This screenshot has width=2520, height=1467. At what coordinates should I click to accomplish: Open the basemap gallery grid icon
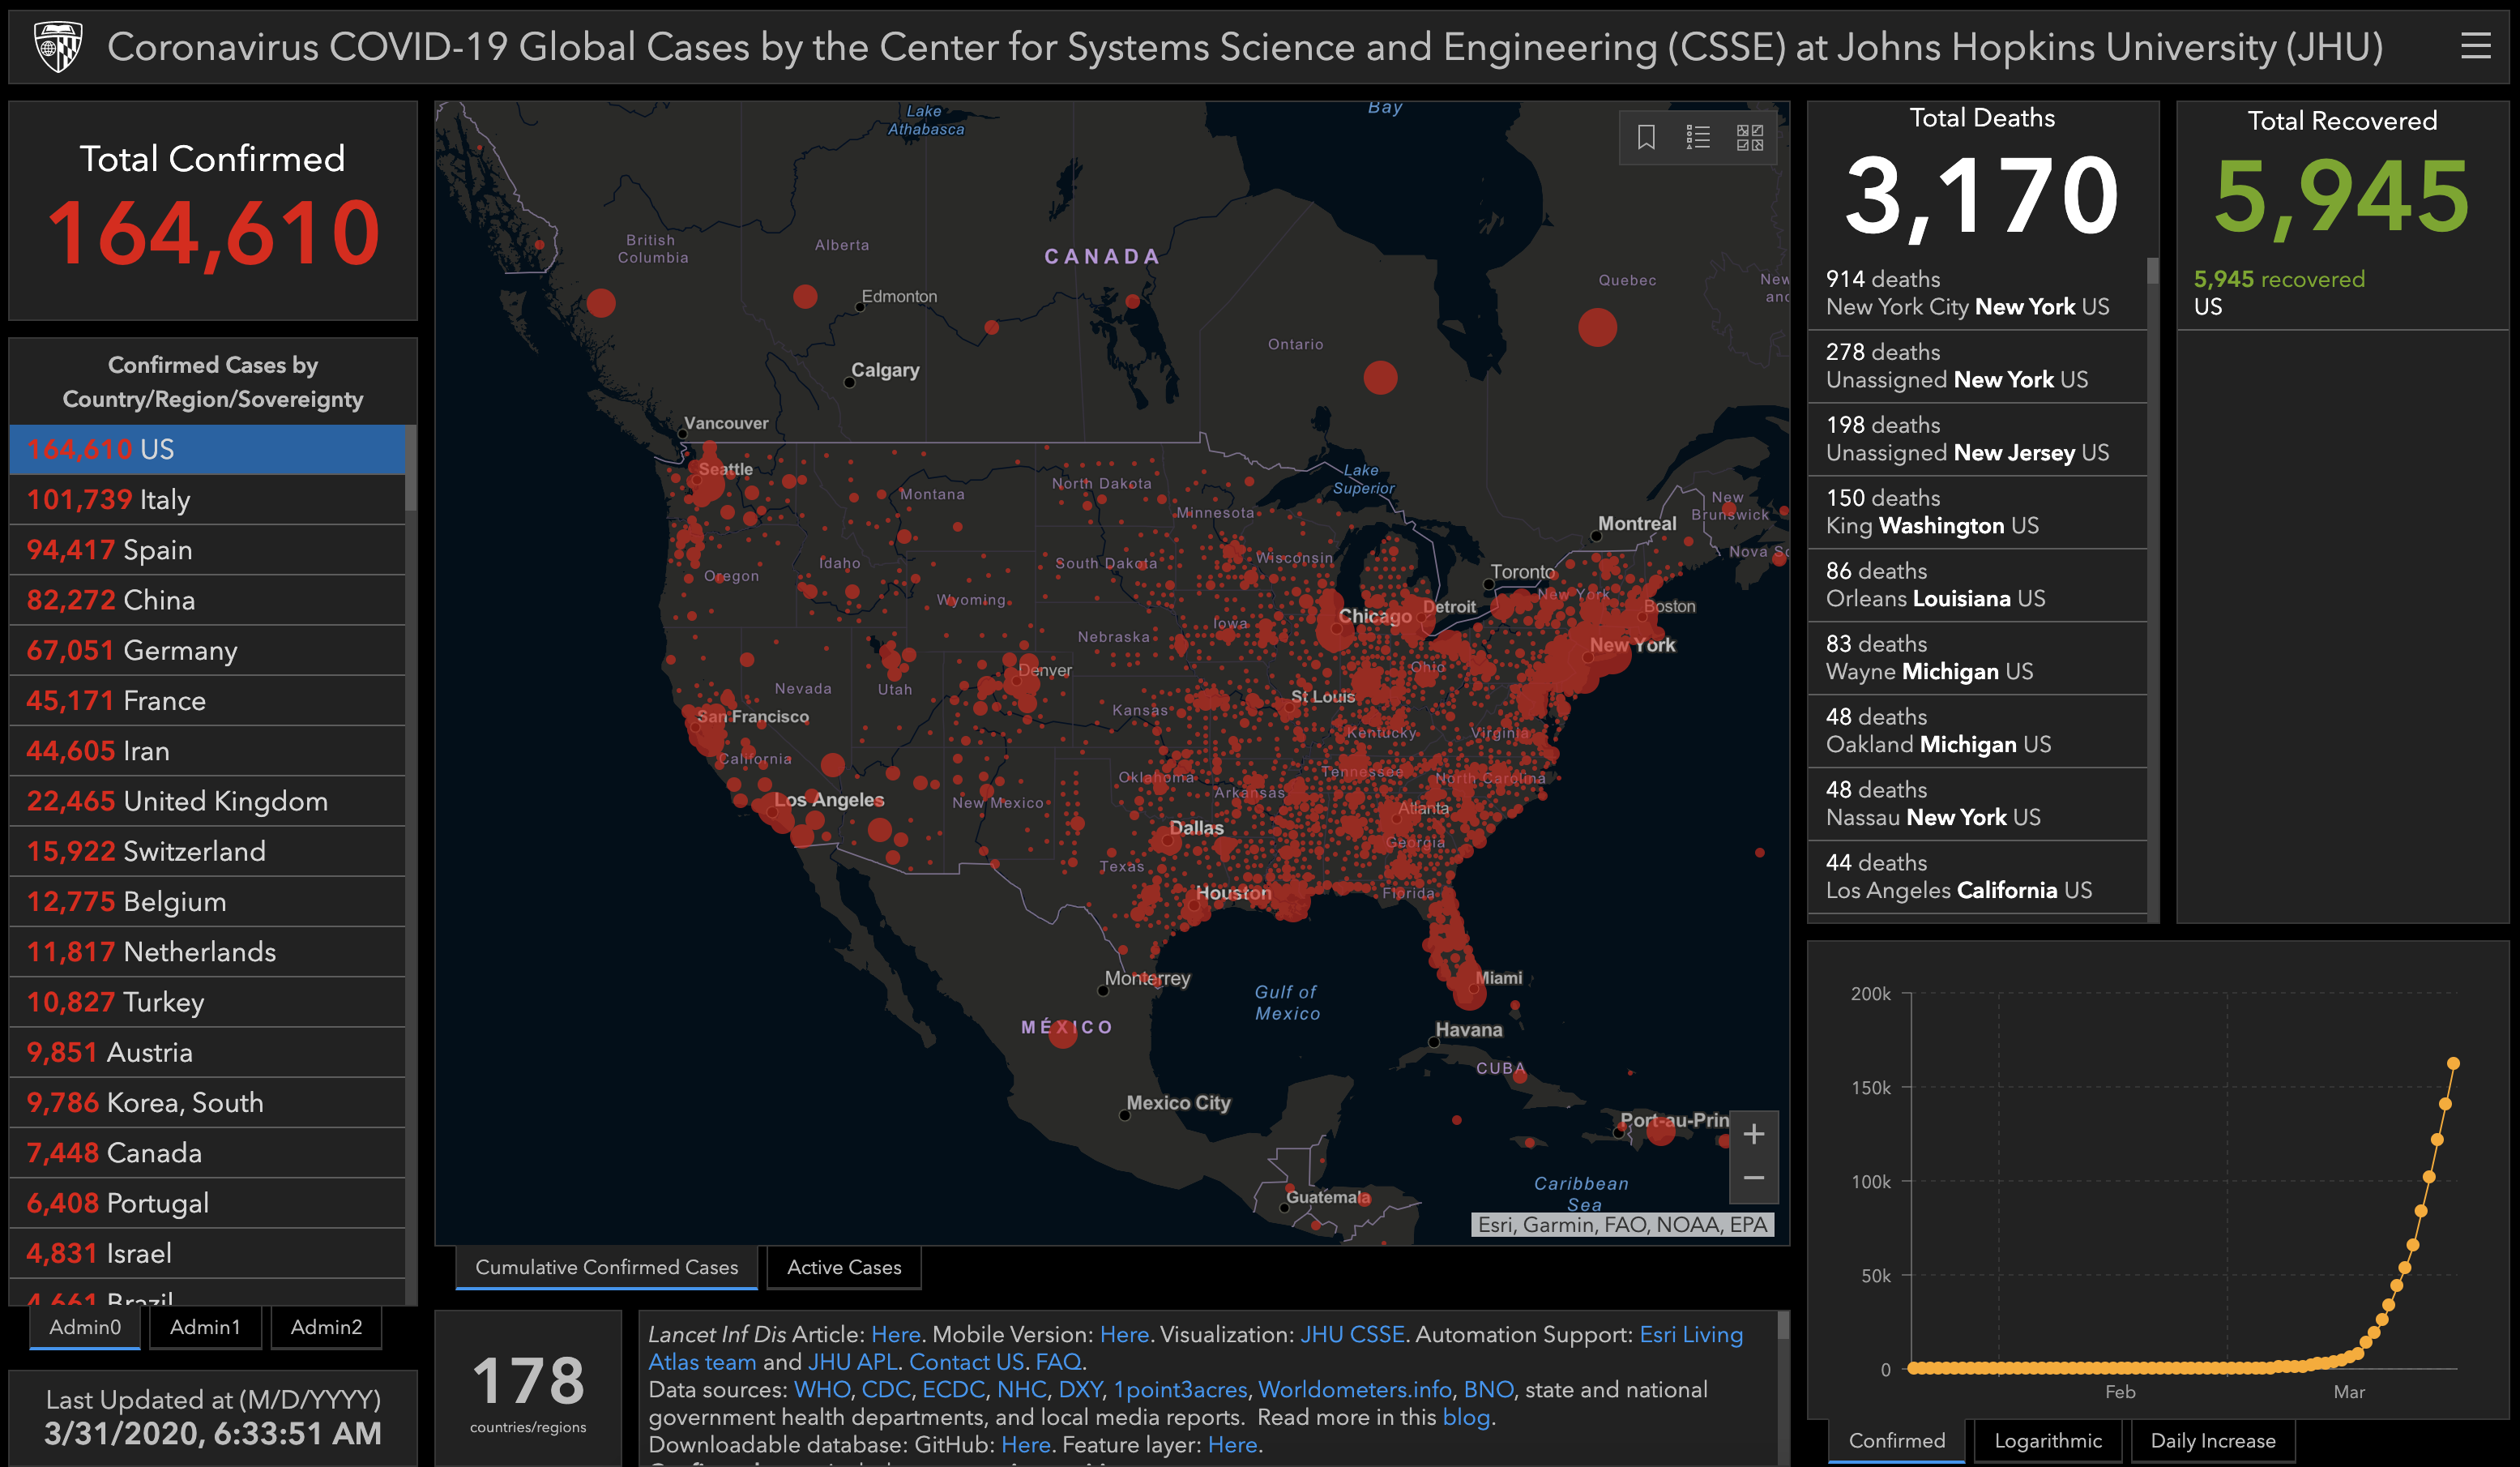click(x=1750, y=137)
